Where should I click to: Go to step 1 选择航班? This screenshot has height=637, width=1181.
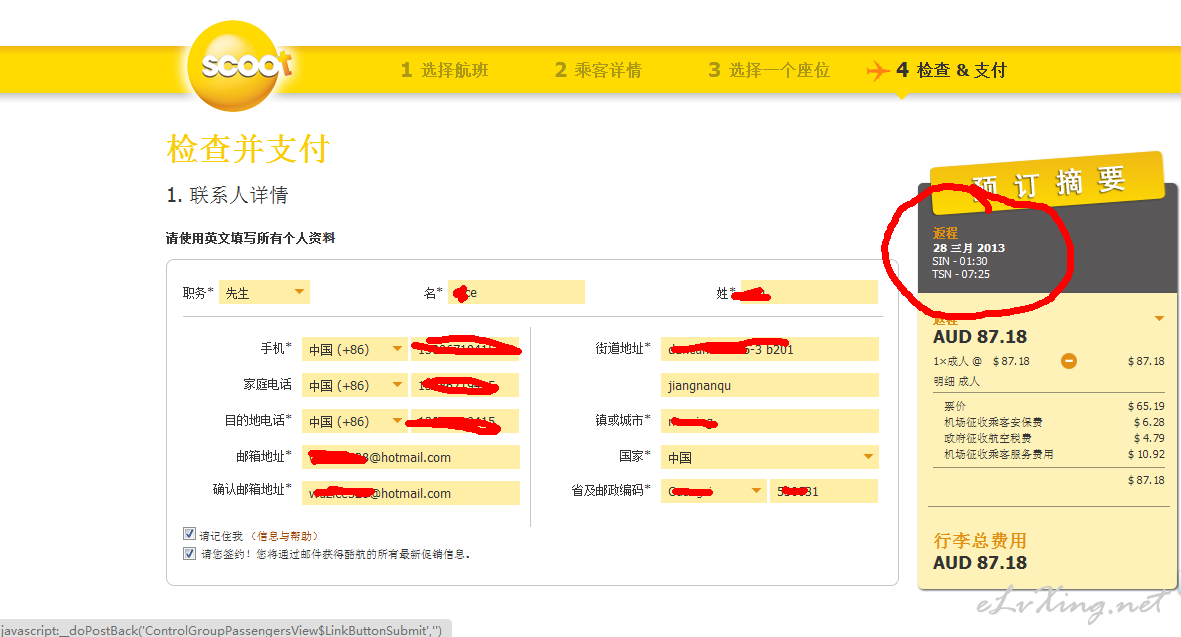click(444, 70)
